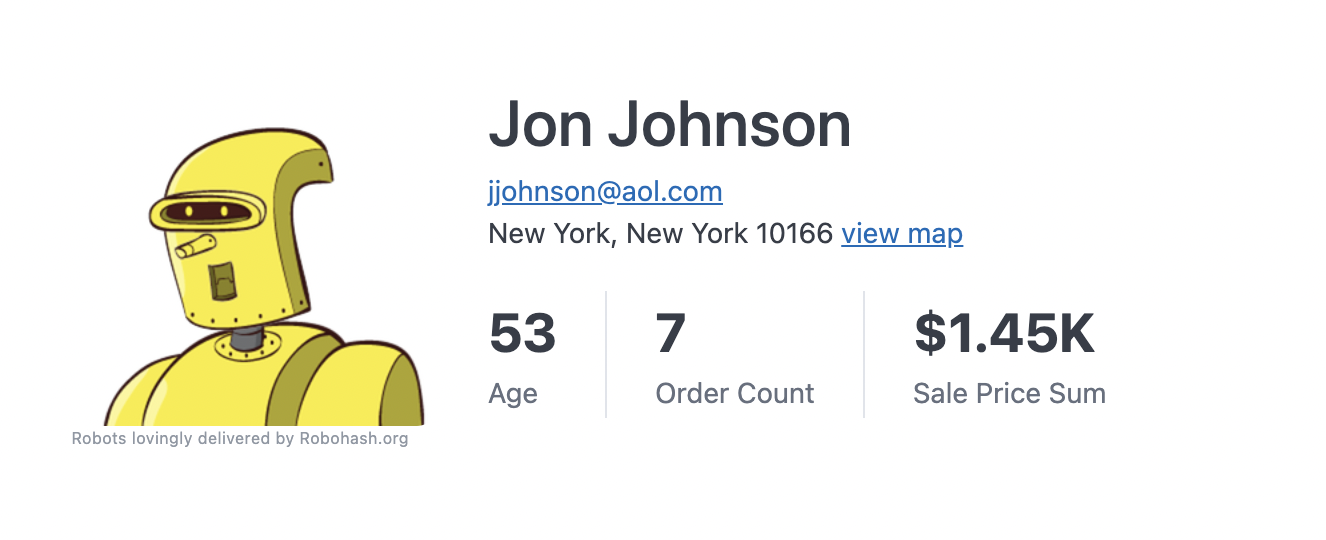Click the Age label
Image resolution: width=1326 pixels, height=540 pixels.
[513, 394]
